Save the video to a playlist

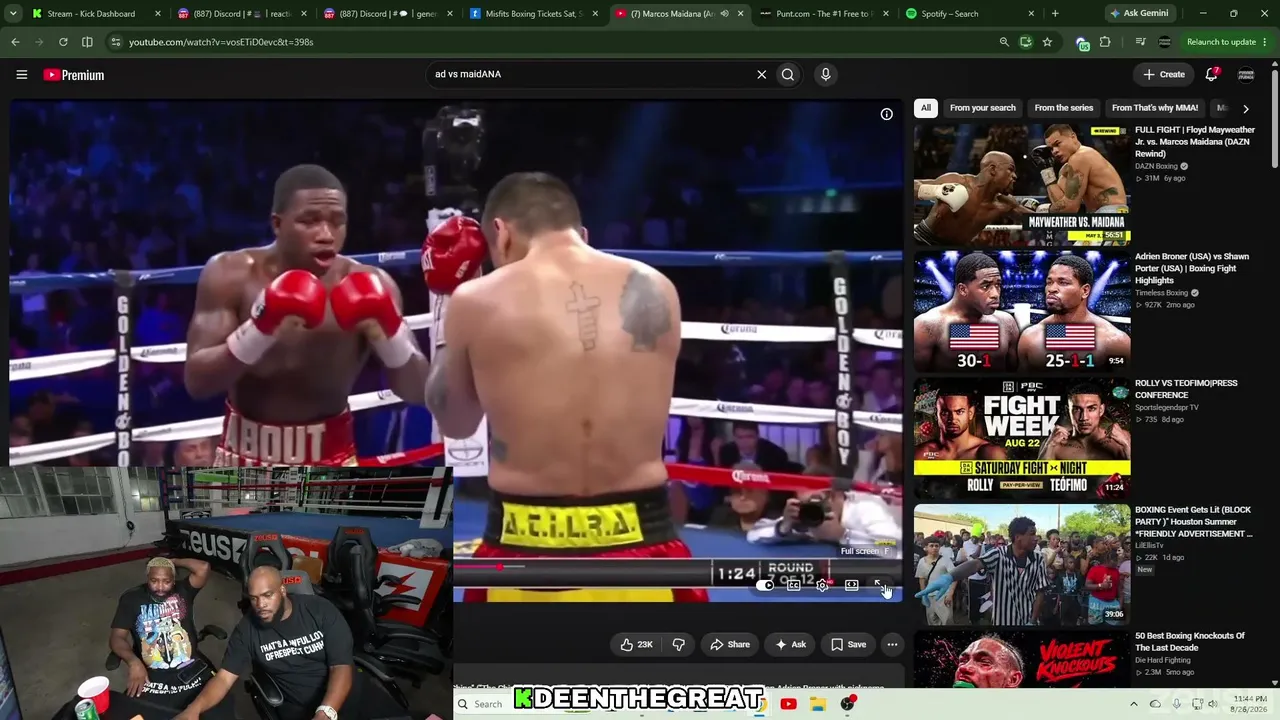coord(849,645)
